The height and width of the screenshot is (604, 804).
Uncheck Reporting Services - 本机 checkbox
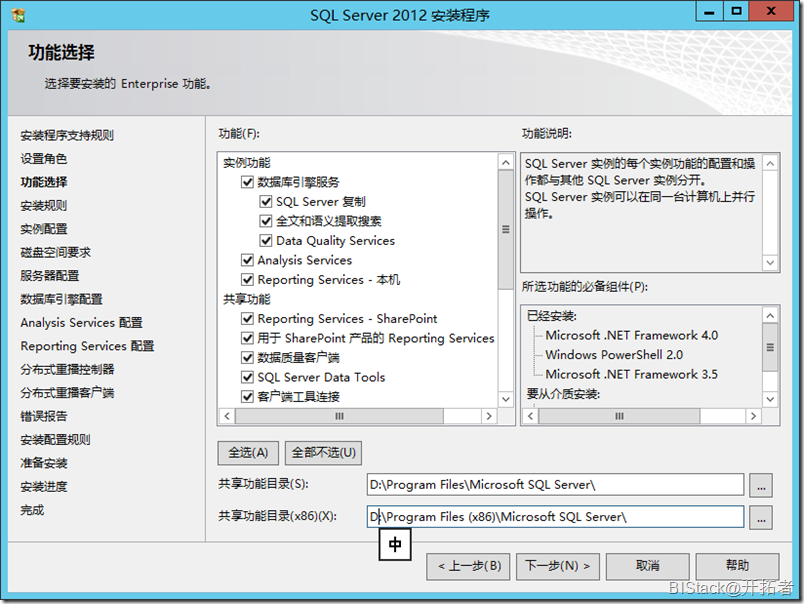click(x=247, y=279)
